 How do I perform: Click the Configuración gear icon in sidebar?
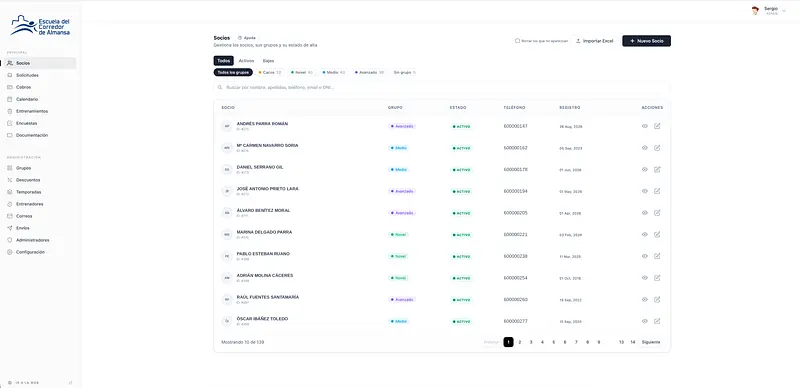(x=10, y=252)
